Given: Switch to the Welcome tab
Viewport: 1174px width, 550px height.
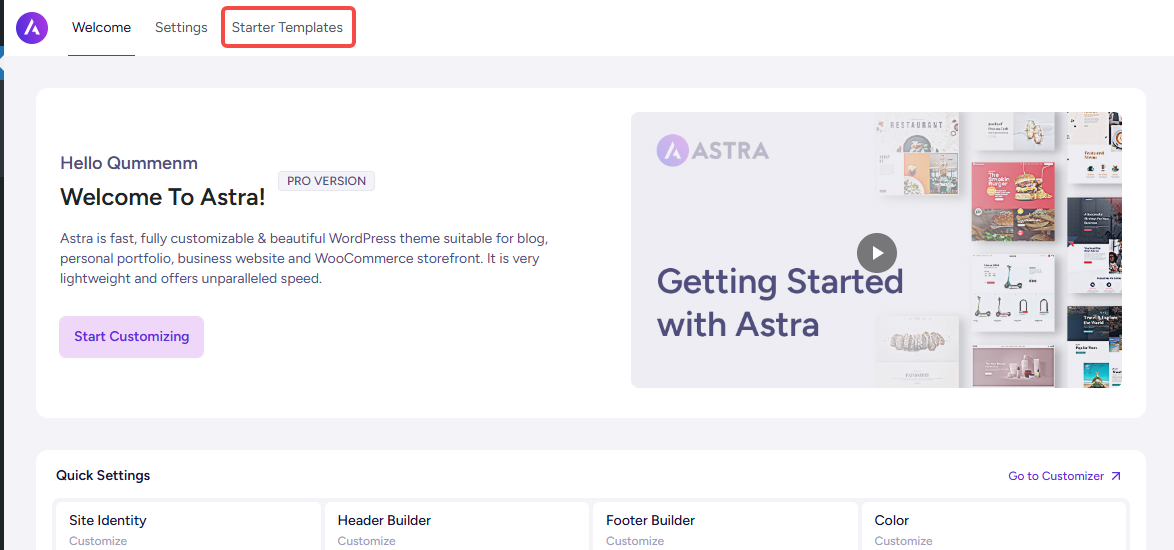Looking at the screenshot, I should point(101,28).
